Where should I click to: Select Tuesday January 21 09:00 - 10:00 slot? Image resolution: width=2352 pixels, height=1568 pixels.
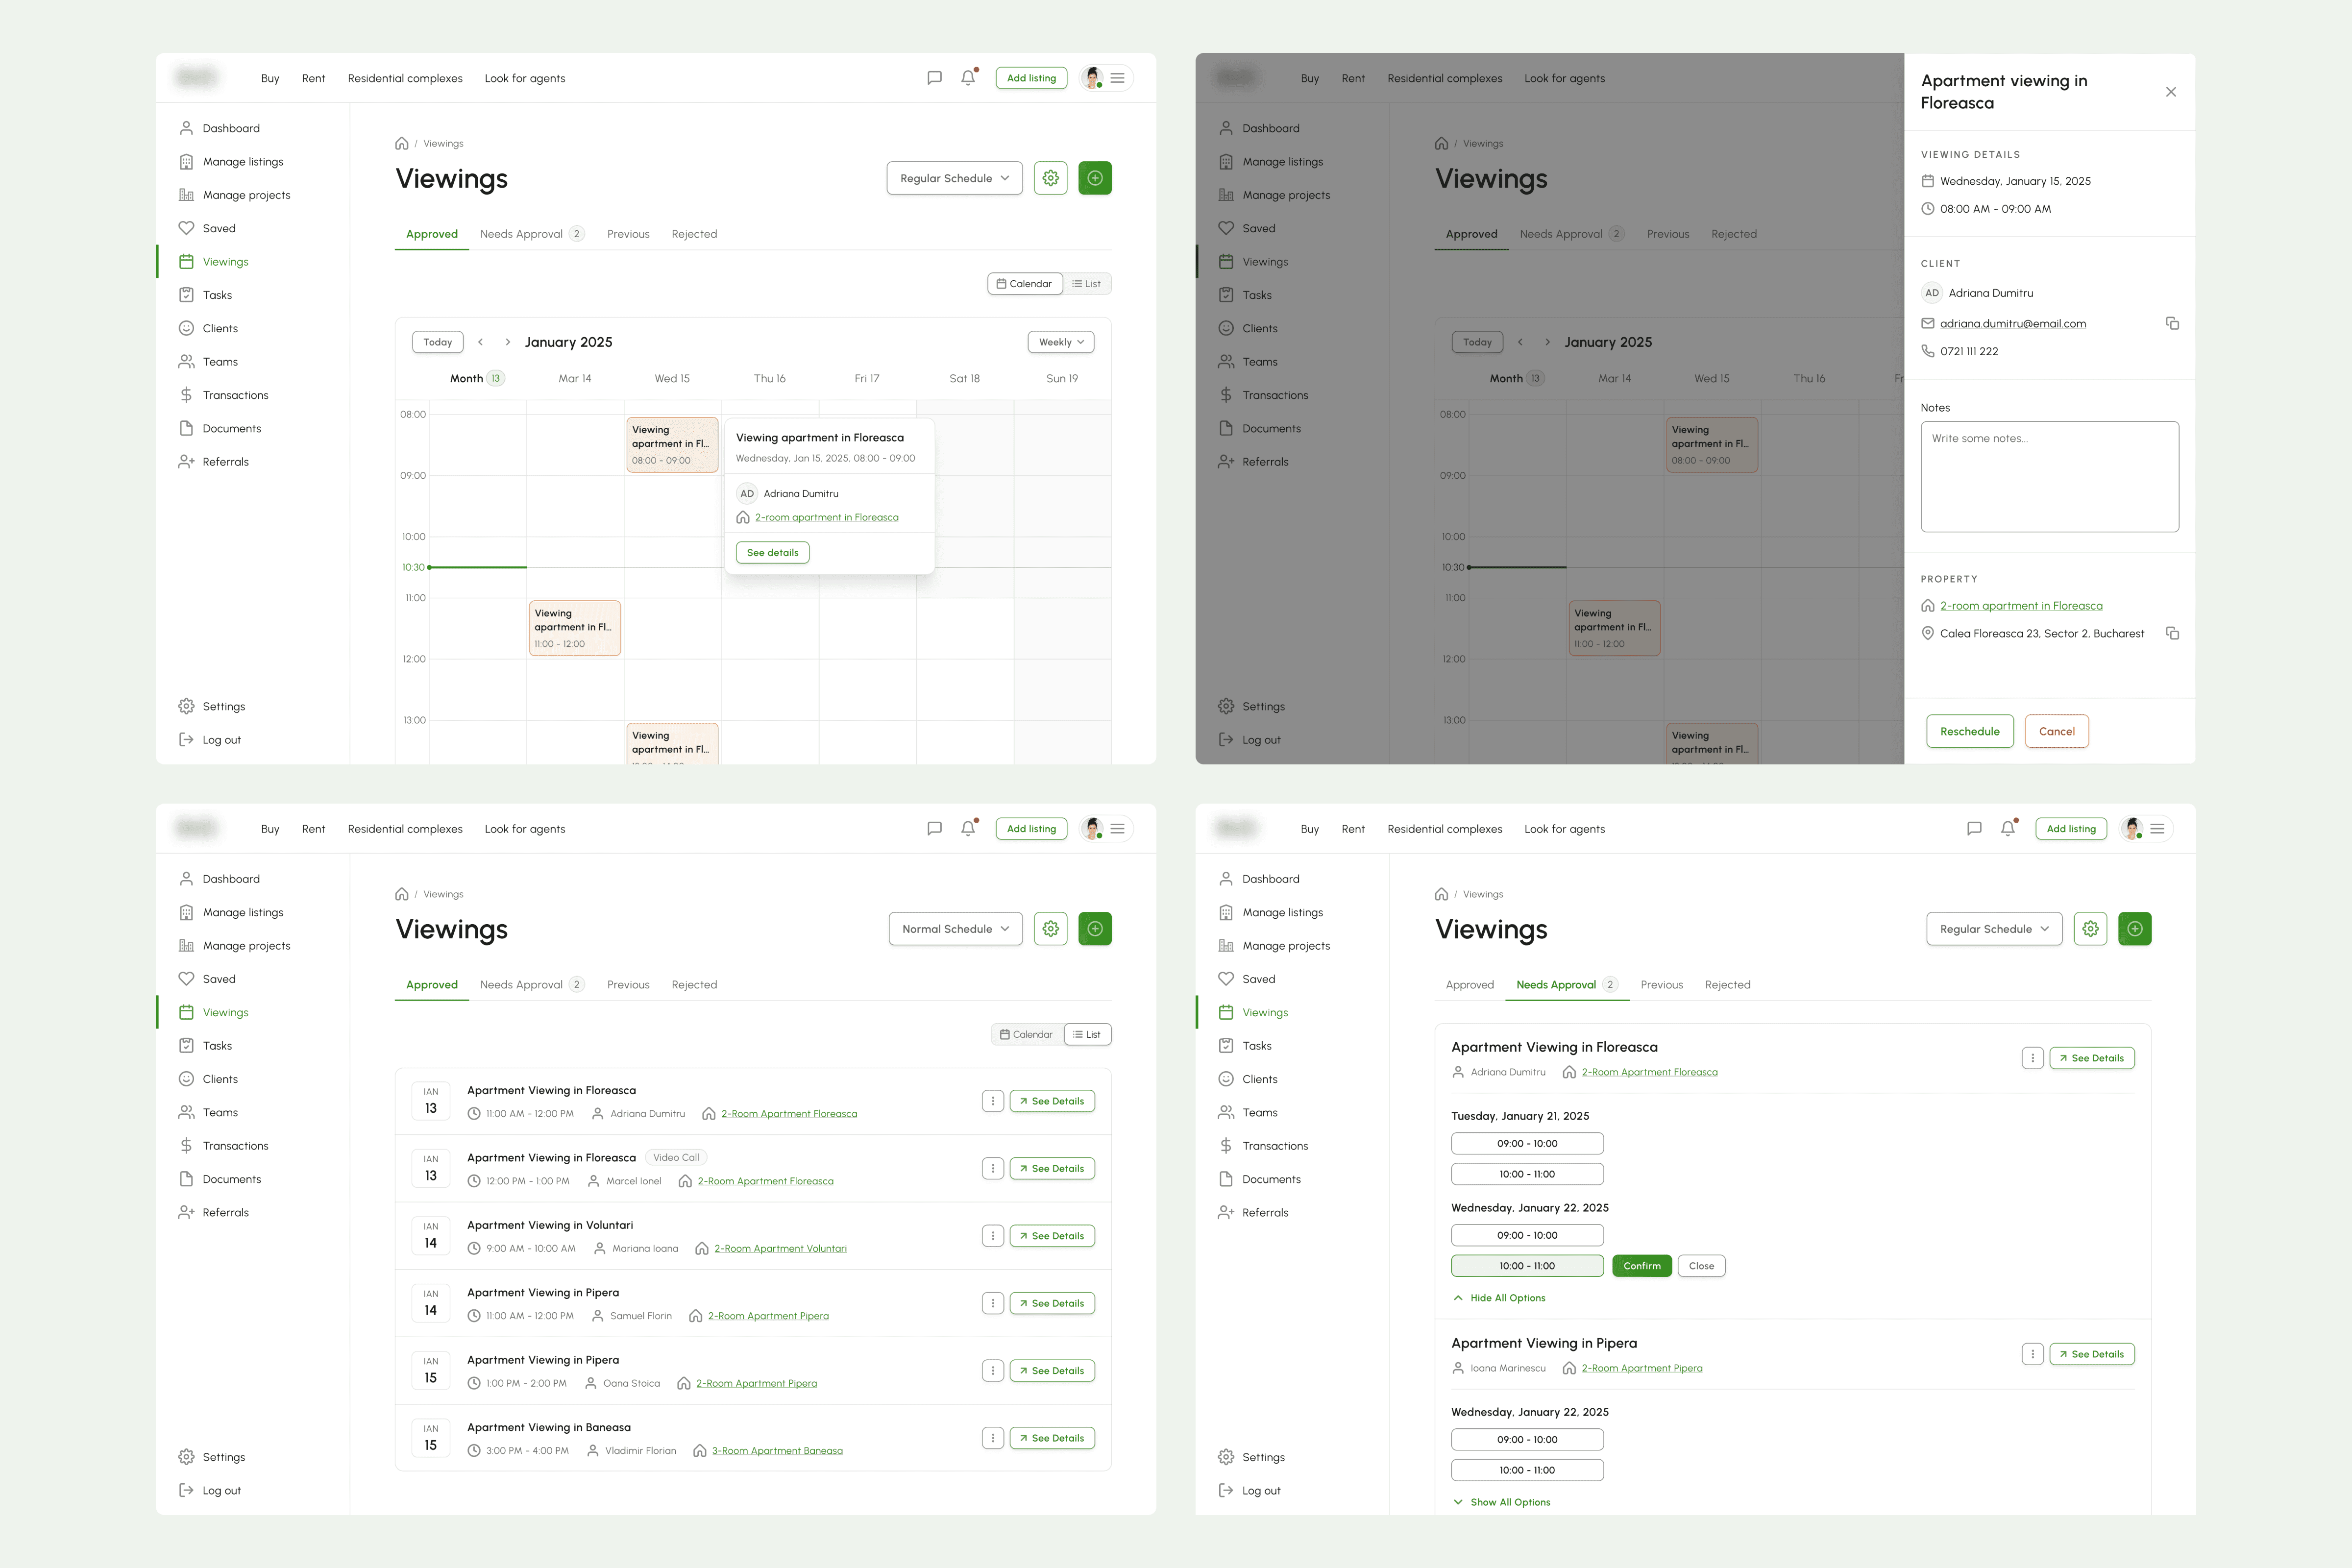pos(1527,1143)
